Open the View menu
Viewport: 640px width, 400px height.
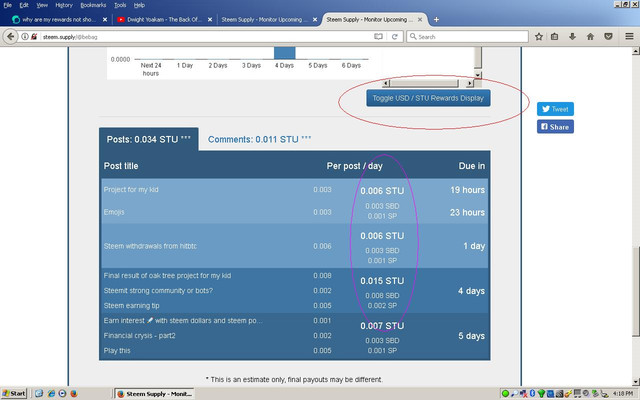coord(42,5)
